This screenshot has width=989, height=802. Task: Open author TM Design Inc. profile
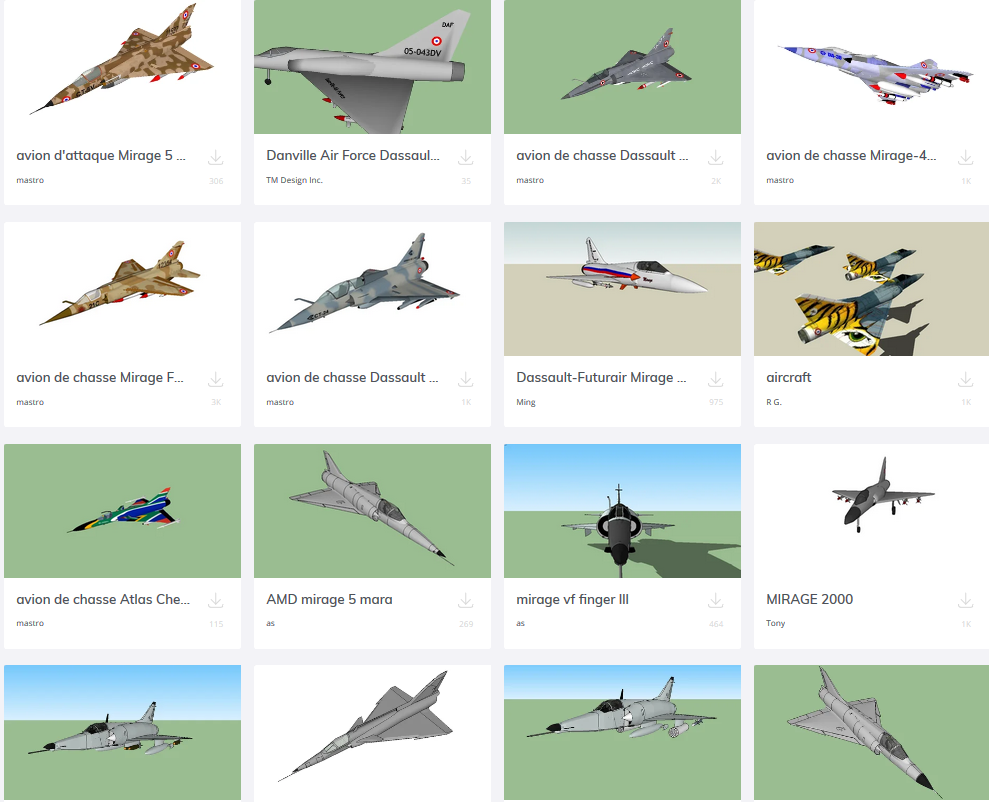[x=294, y=180]
